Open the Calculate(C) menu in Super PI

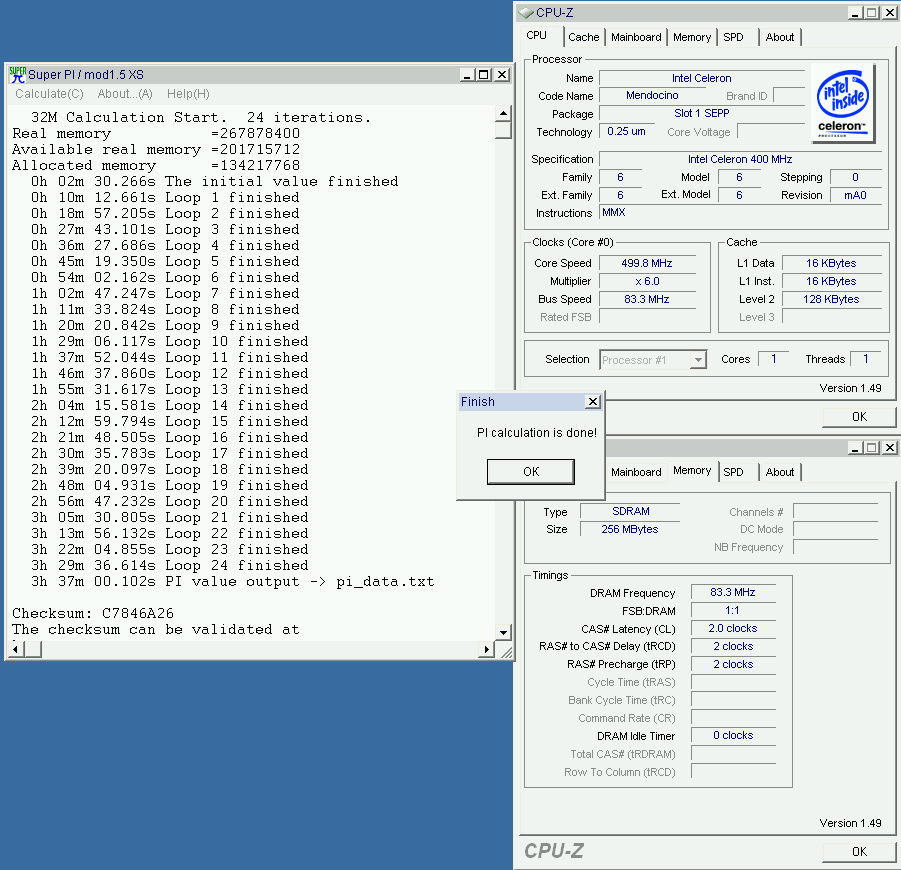click(49, 94)
